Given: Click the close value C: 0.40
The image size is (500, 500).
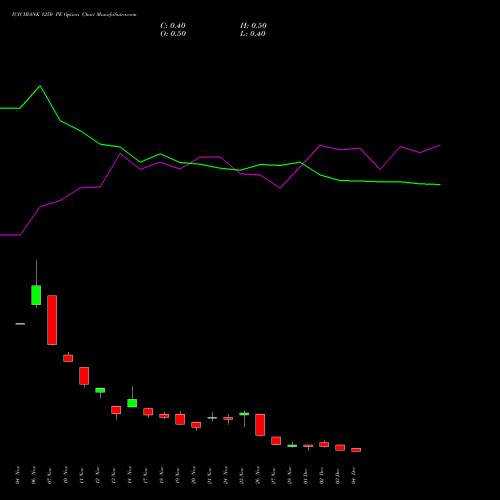Looking at the screenshot, I should (x=173, y=26).
